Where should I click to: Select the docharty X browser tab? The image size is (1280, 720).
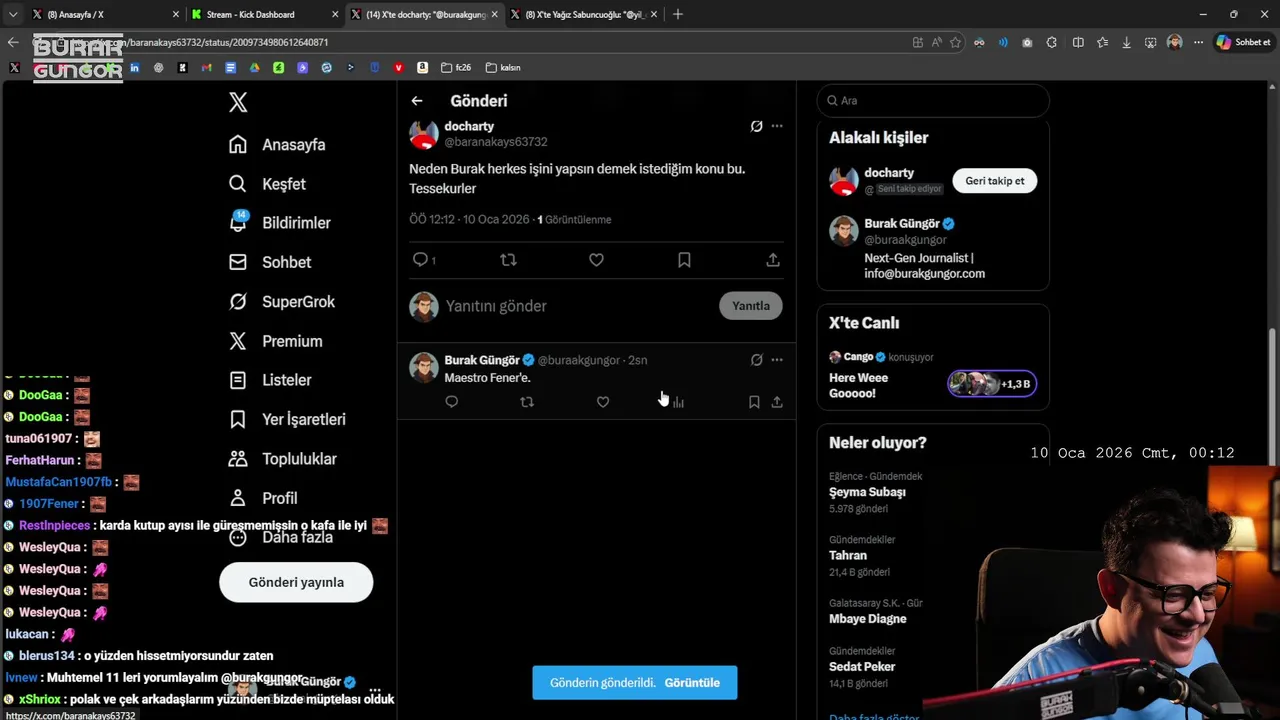(424, 14)
